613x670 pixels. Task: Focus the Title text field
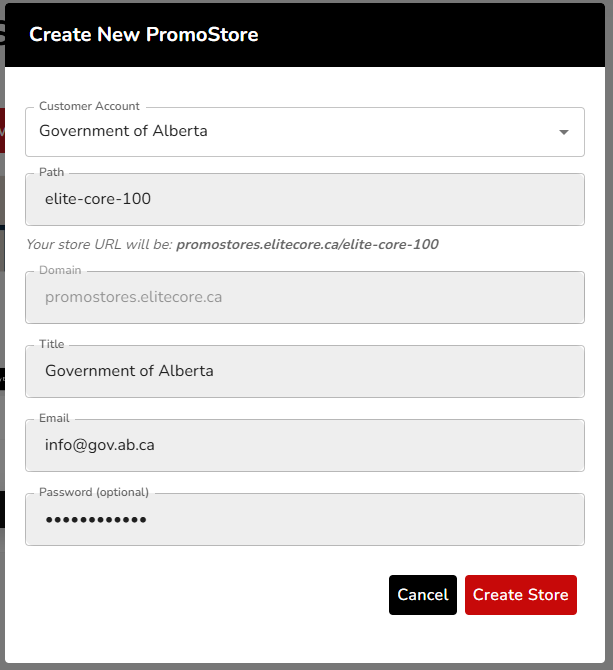coord(304,371)
